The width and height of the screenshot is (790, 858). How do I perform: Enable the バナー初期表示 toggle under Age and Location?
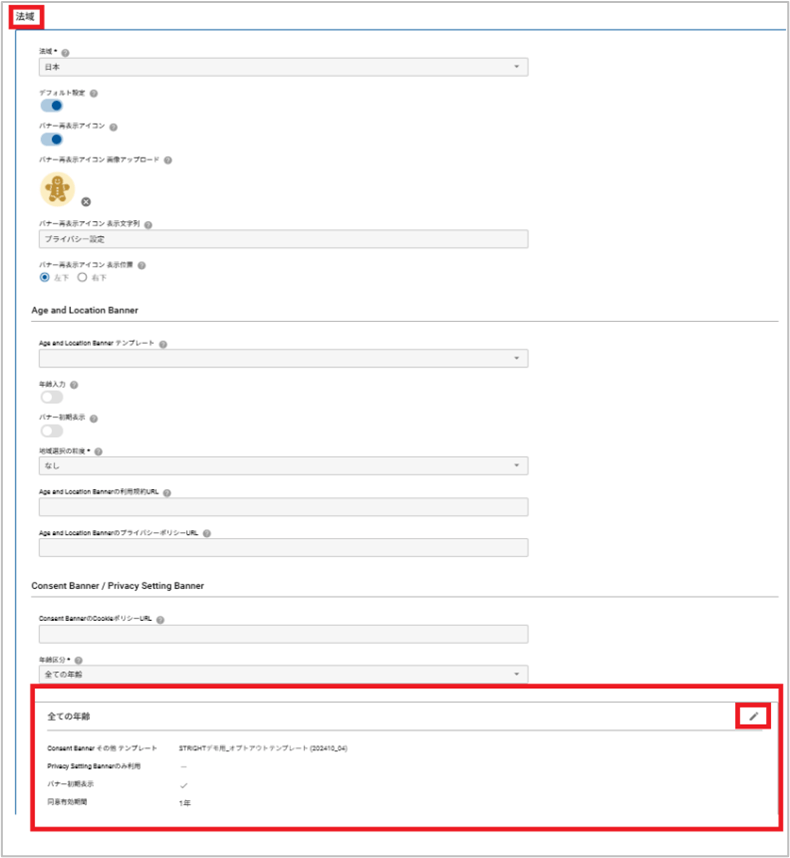click(51, 430)
